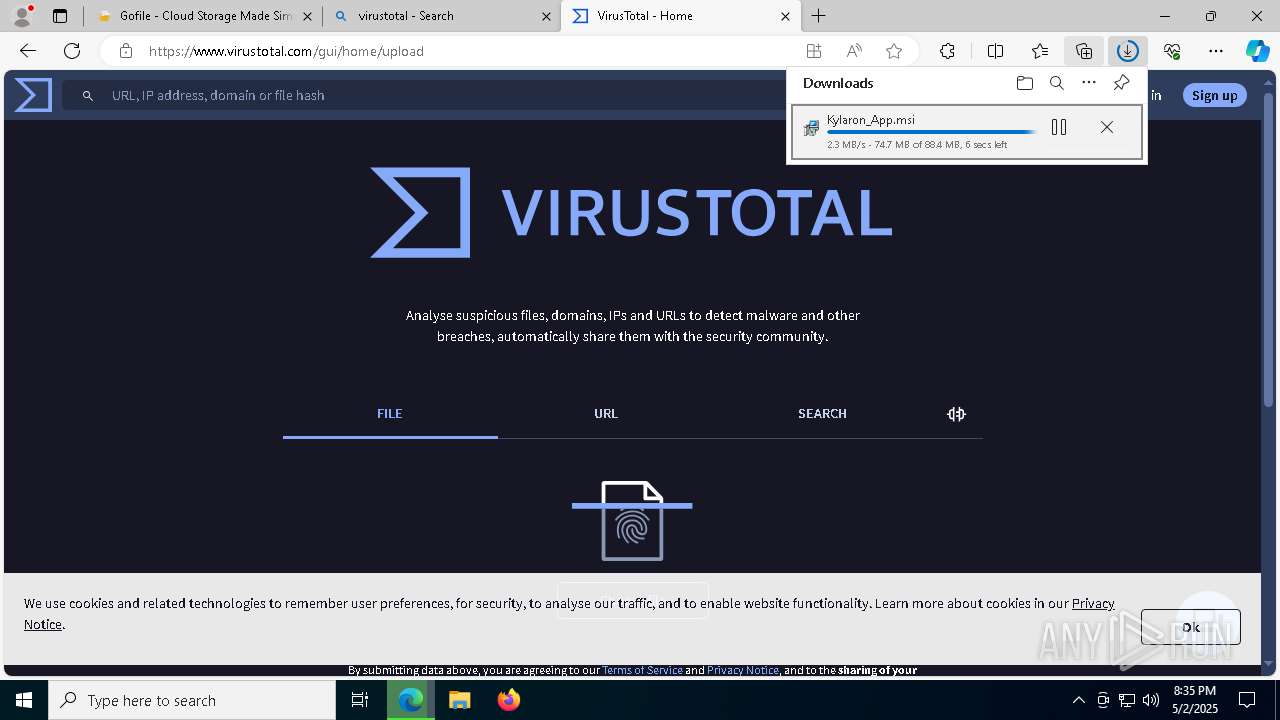Launch Firefox from the taskbar
Screen dimensions: 1280x720
[x=508, y=700]
